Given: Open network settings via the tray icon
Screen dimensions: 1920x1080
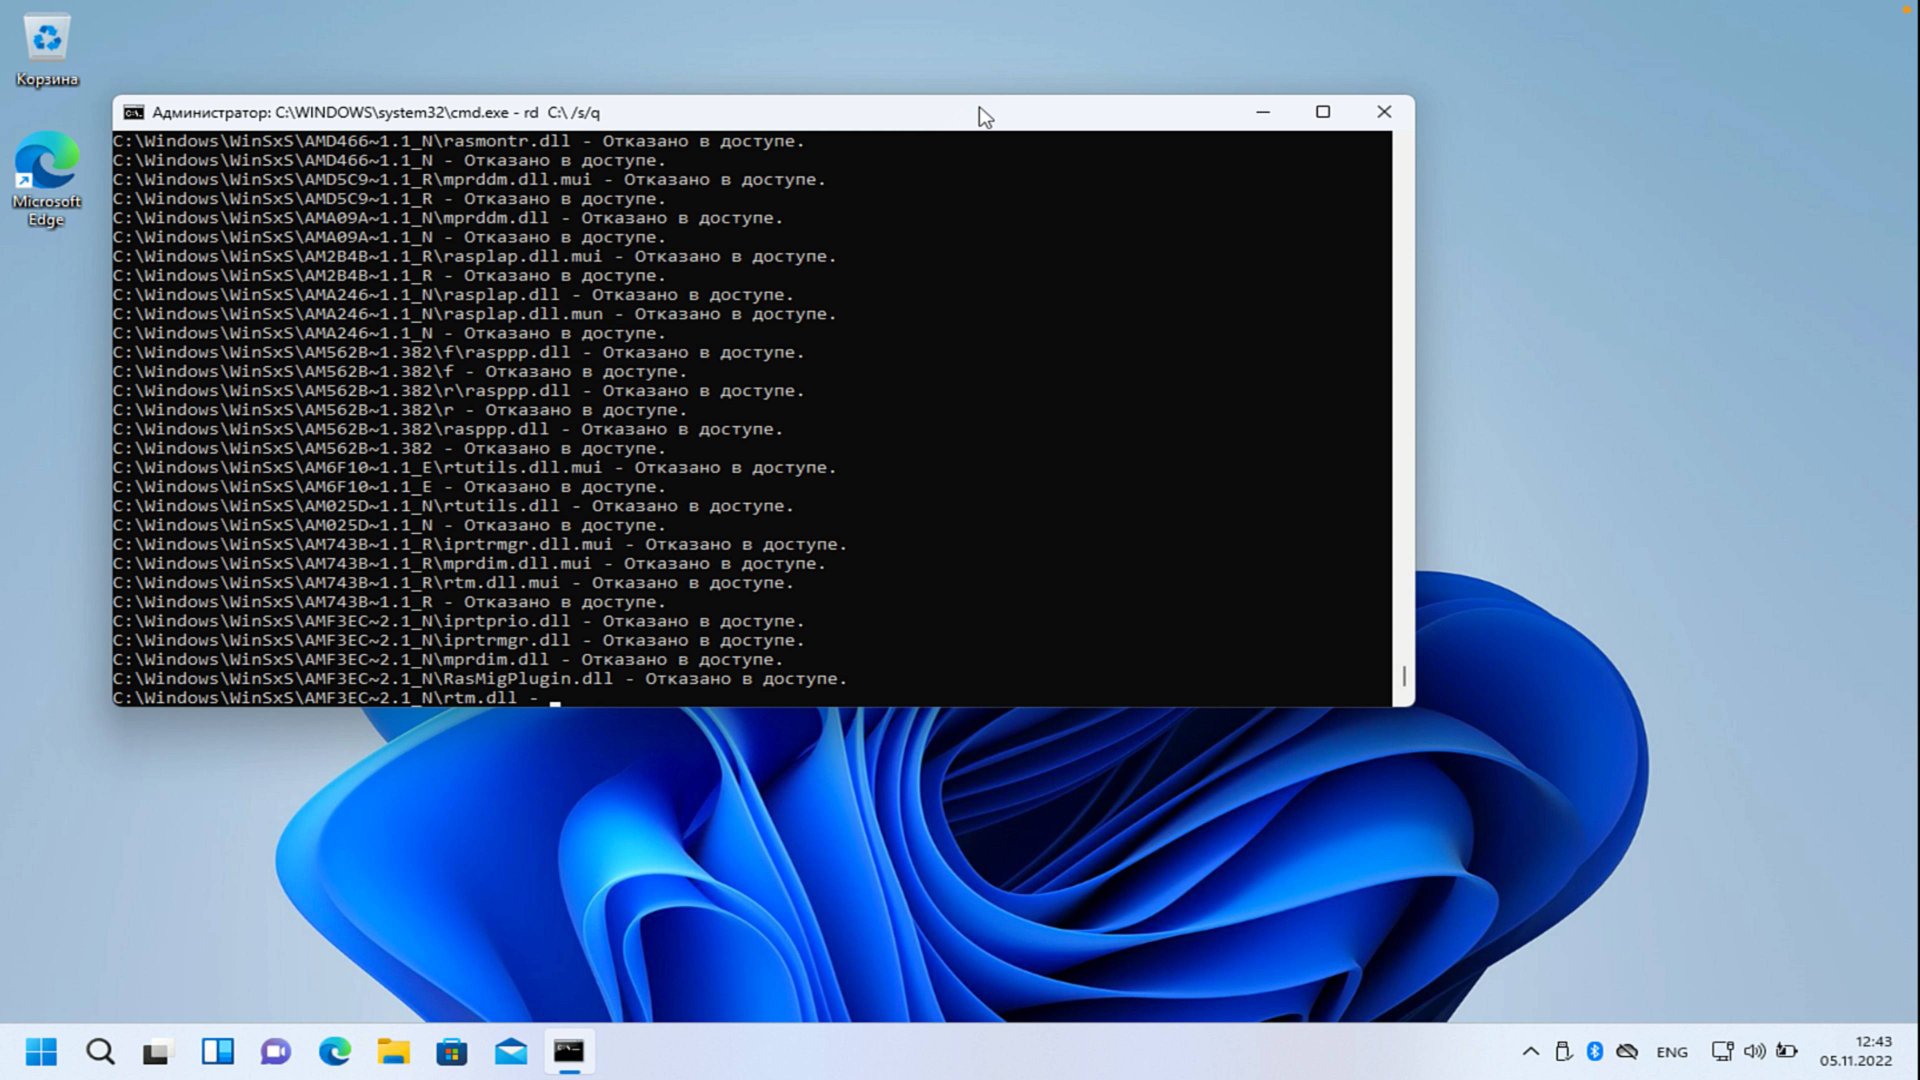Looking at the screenshot, I should 1722,1051.
